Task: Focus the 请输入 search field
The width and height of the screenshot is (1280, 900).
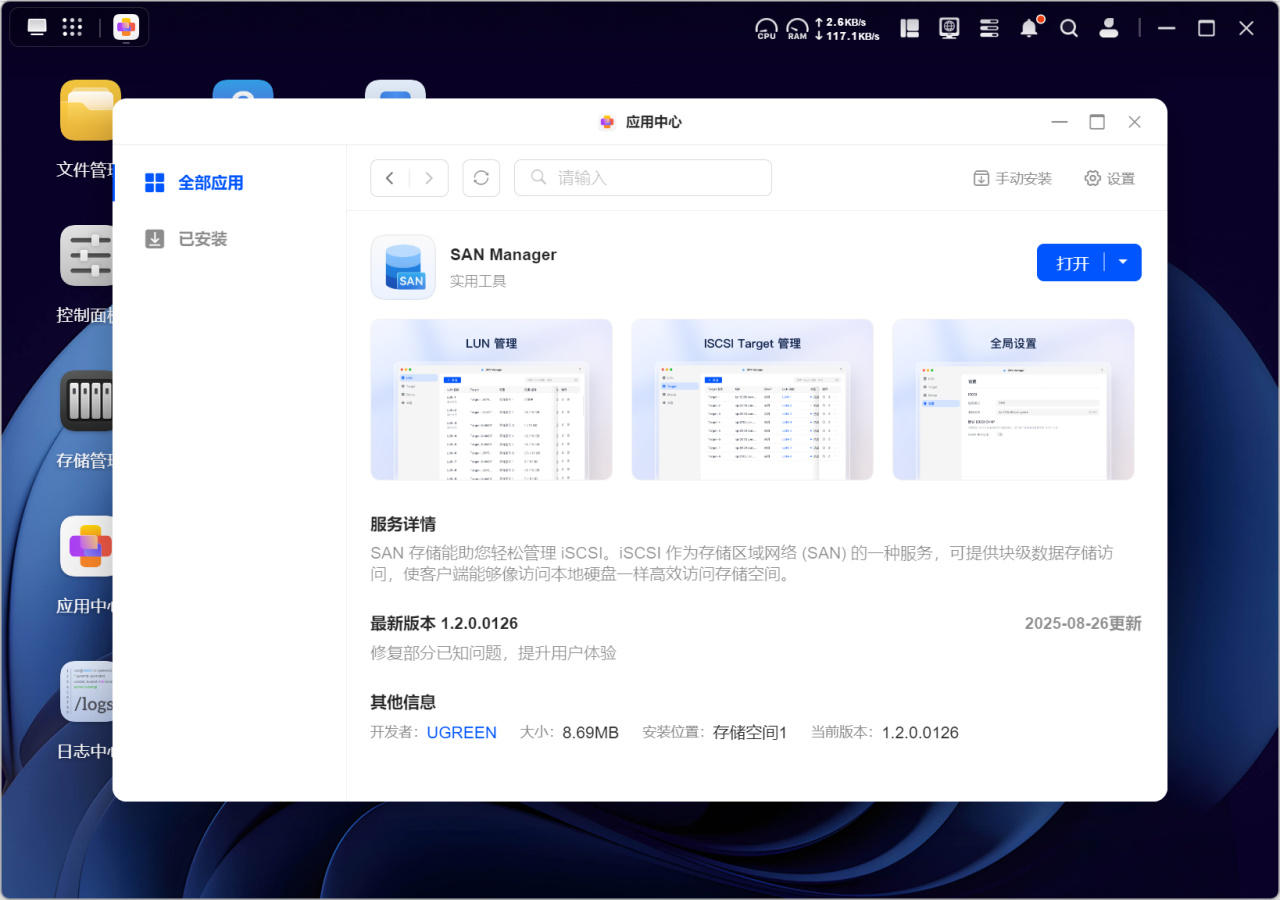Action: point(643,178)
